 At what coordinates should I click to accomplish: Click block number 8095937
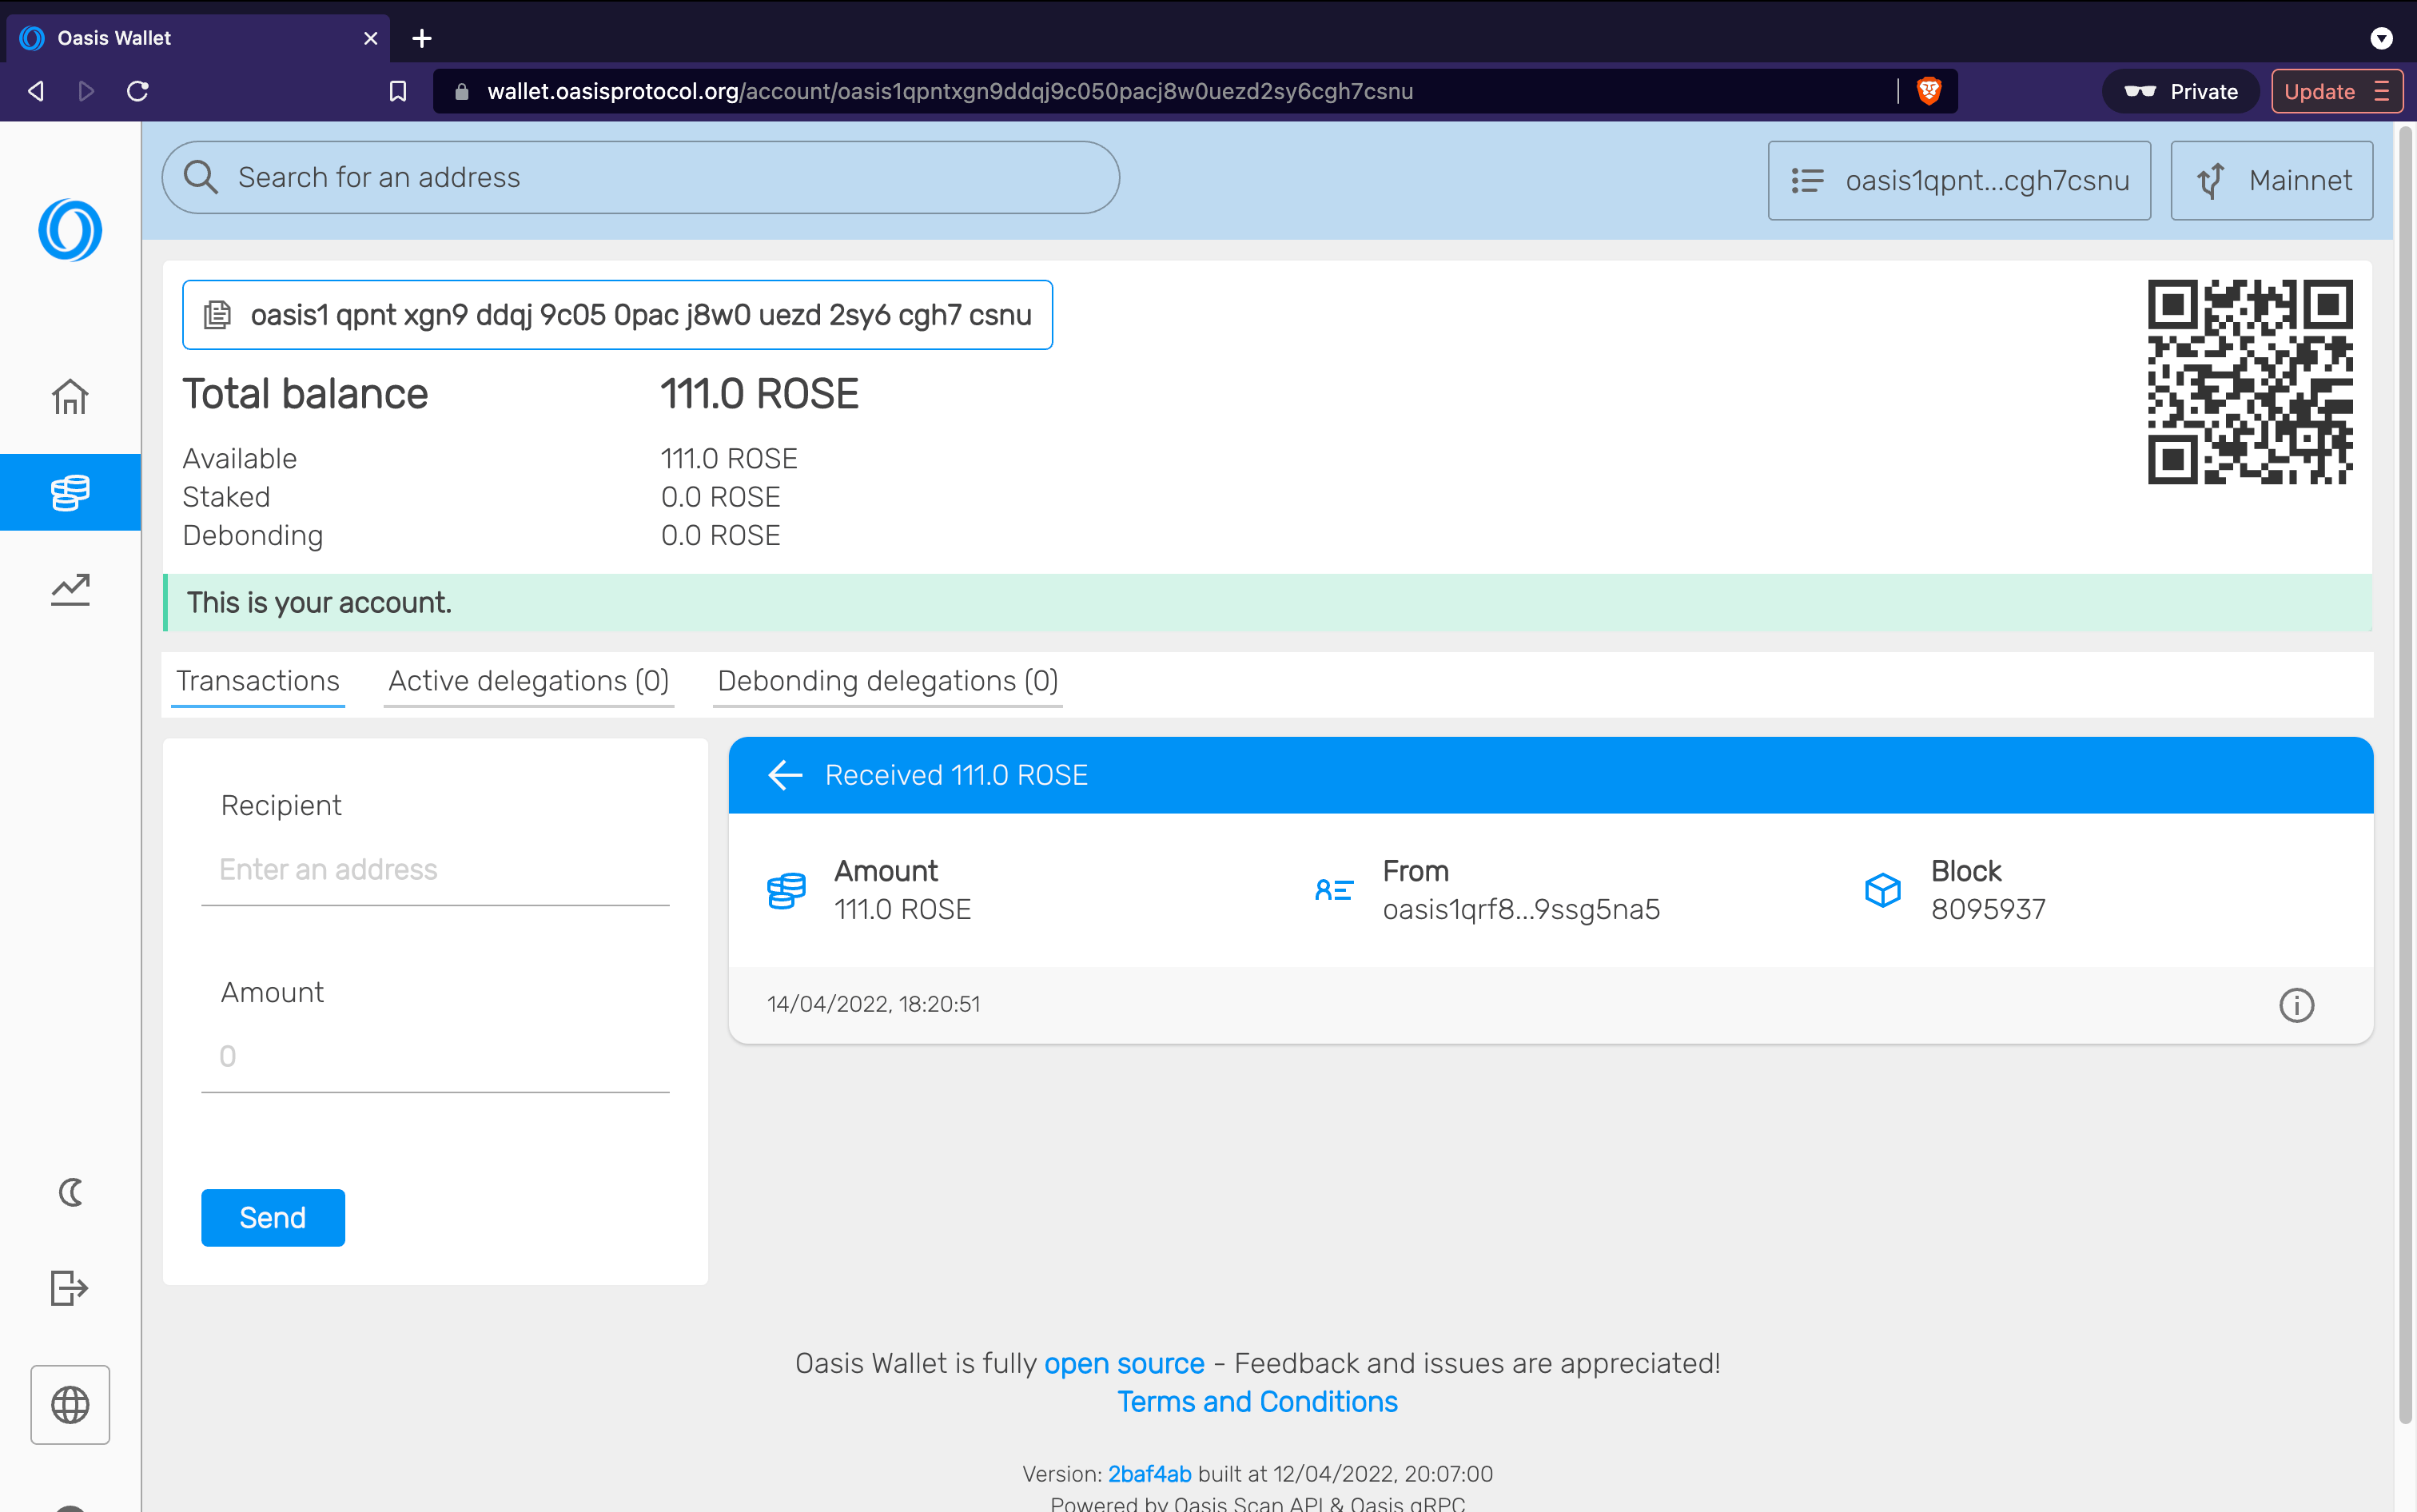pyautogui.click(x=1988, y=909)
